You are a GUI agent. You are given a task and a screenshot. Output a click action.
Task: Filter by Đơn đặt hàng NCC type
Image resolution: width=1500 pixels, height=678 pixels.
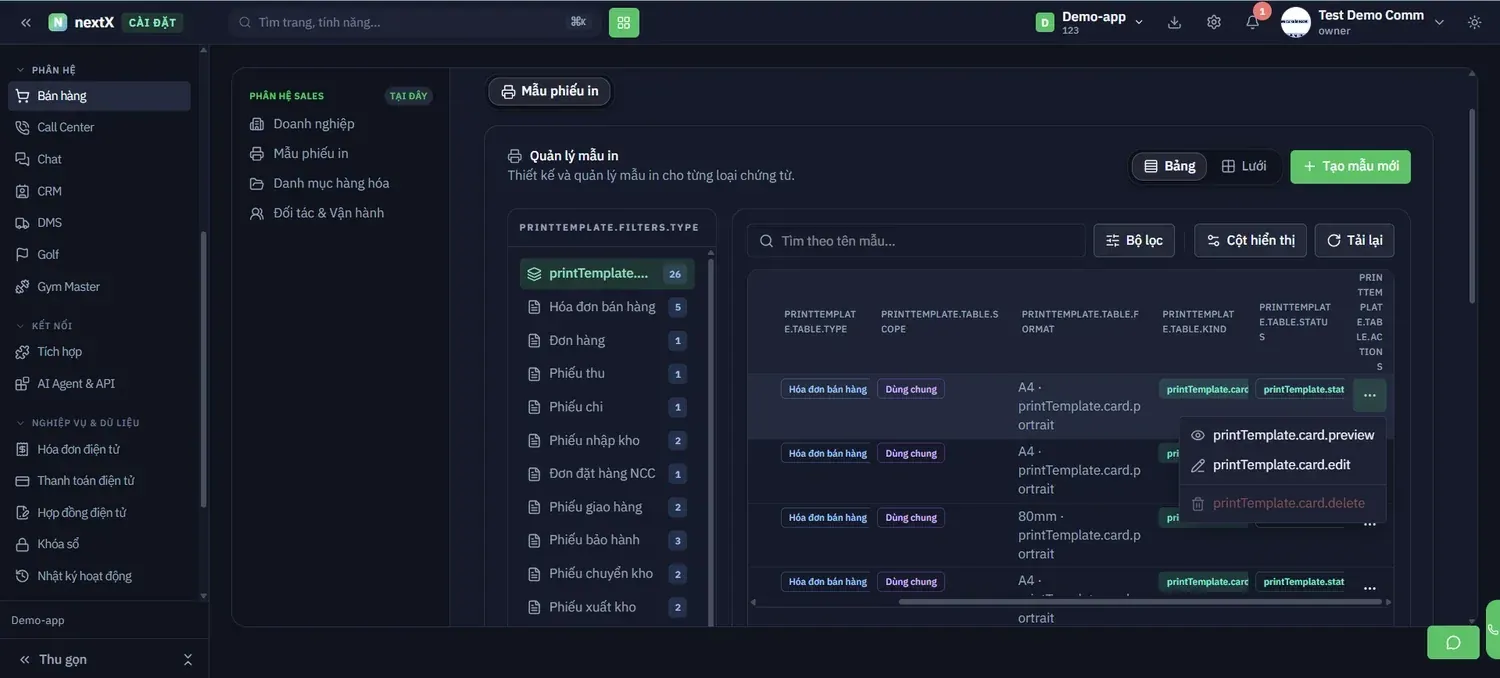click(x=607, y=474)
